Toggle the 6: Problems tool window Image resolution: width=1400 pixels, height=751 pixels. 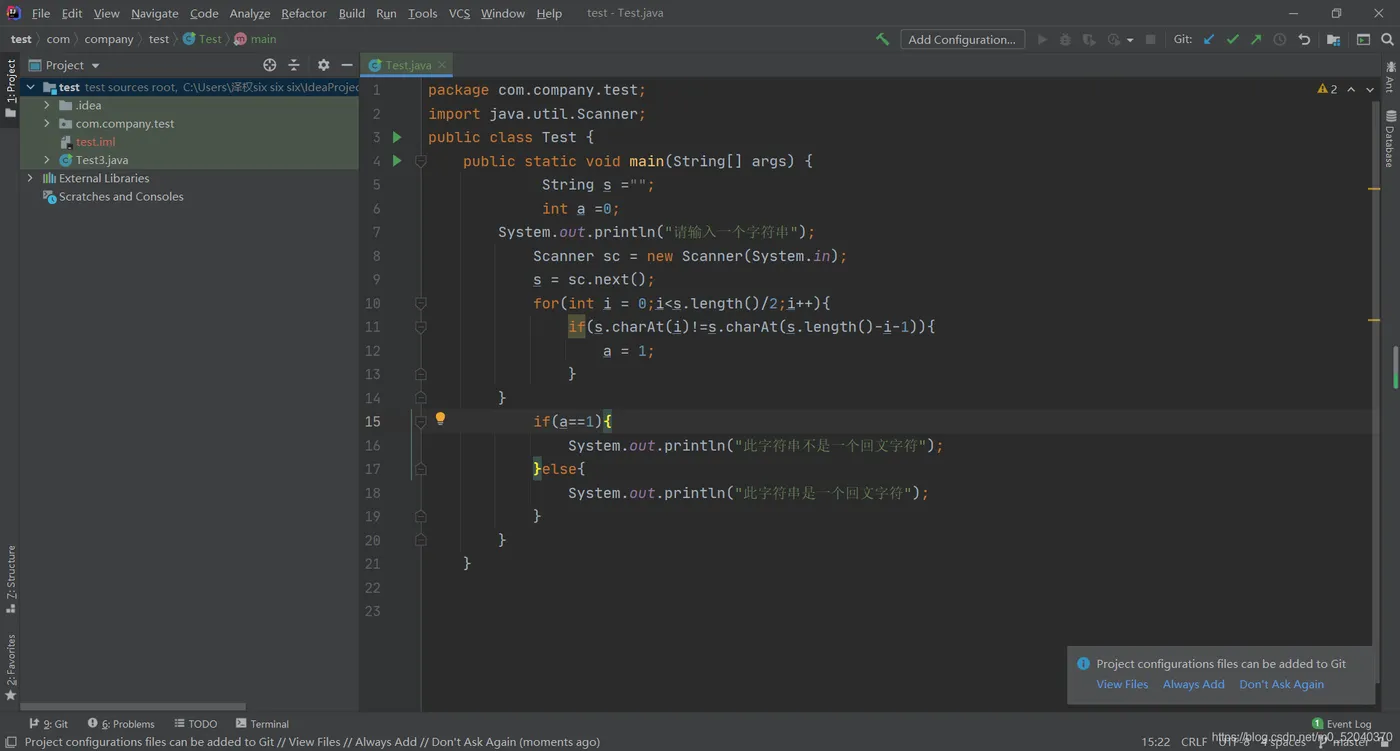pos(121,724)
